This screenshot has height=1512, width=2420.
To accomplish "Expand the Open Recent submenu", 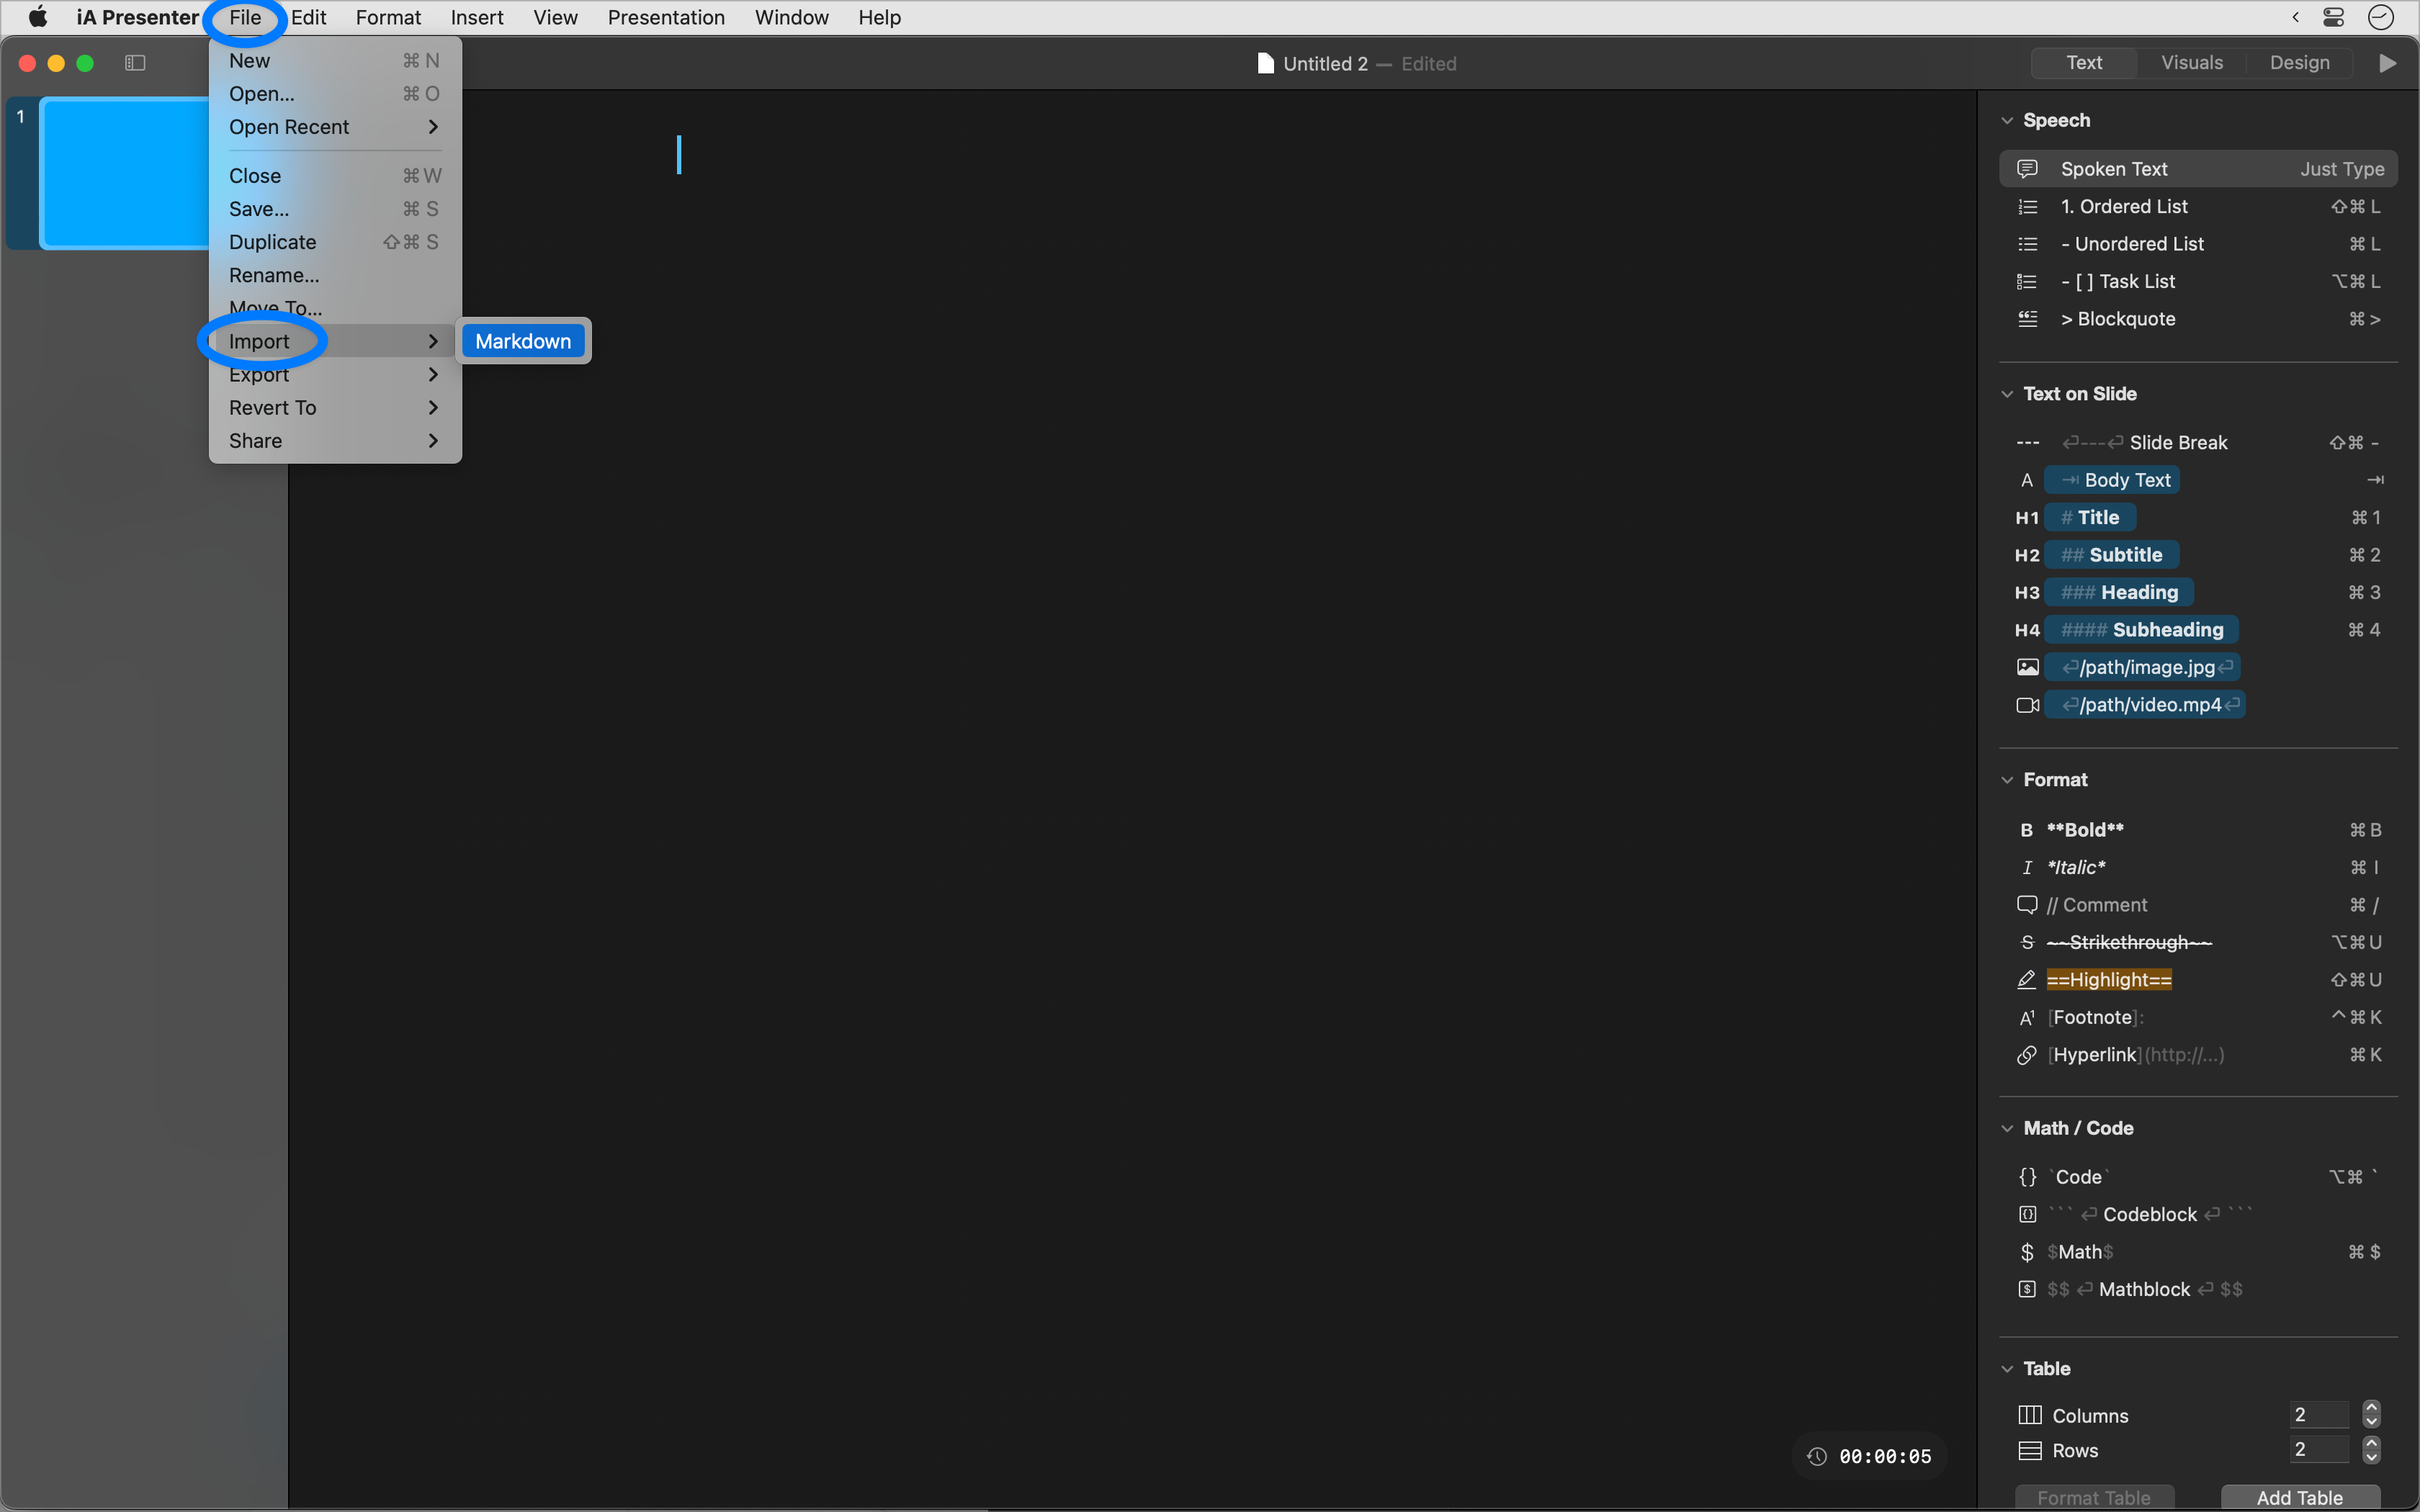I will tap(335, 127).
